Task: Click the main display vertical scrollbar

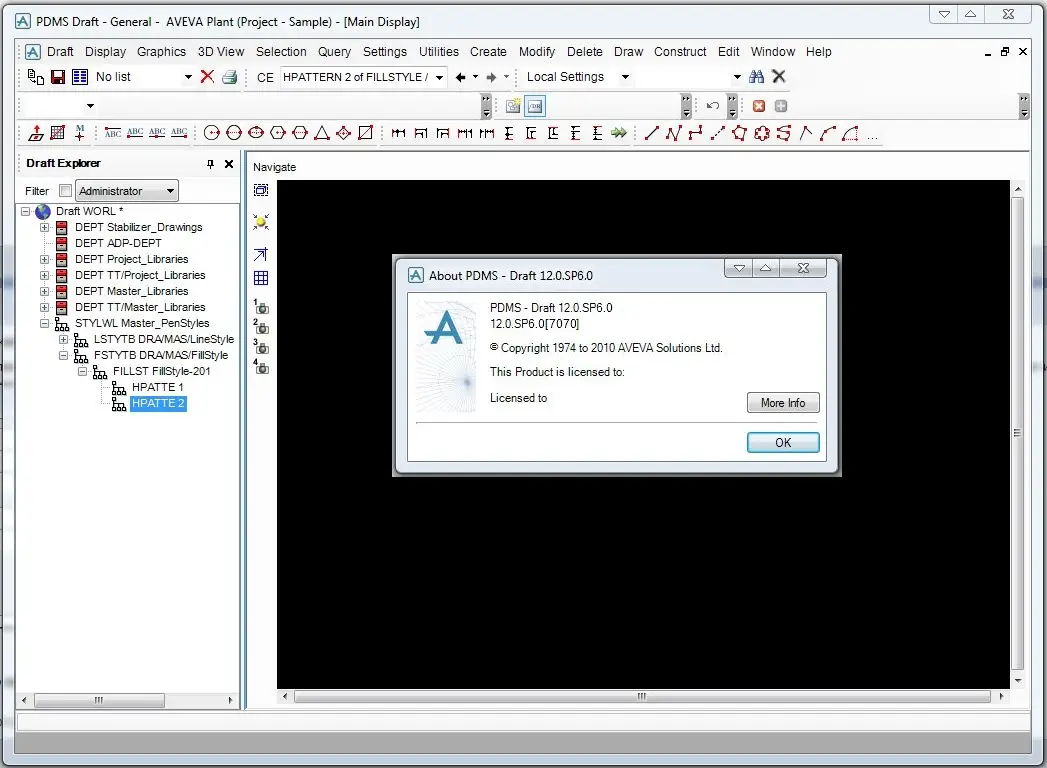Action: point(1018,435)
